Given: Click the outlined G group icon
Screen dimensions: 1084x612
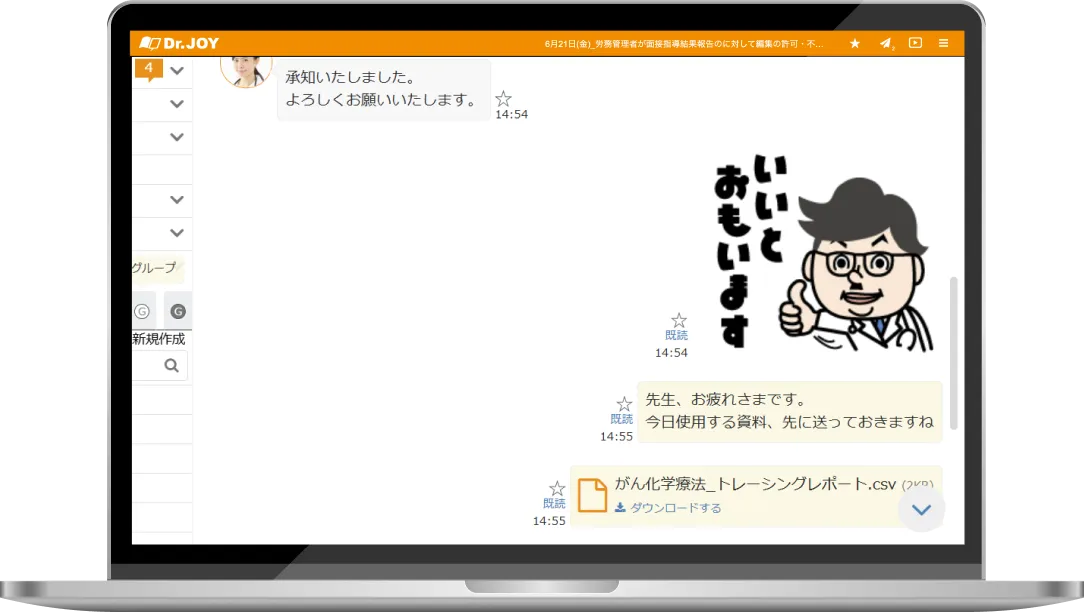Looking at the screenshot, I should tap(142, 311).
